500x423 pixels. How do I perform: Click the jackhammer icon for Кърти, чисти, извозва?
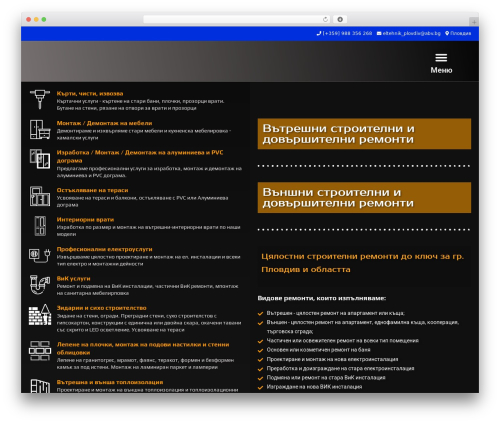tap(40, 99)
